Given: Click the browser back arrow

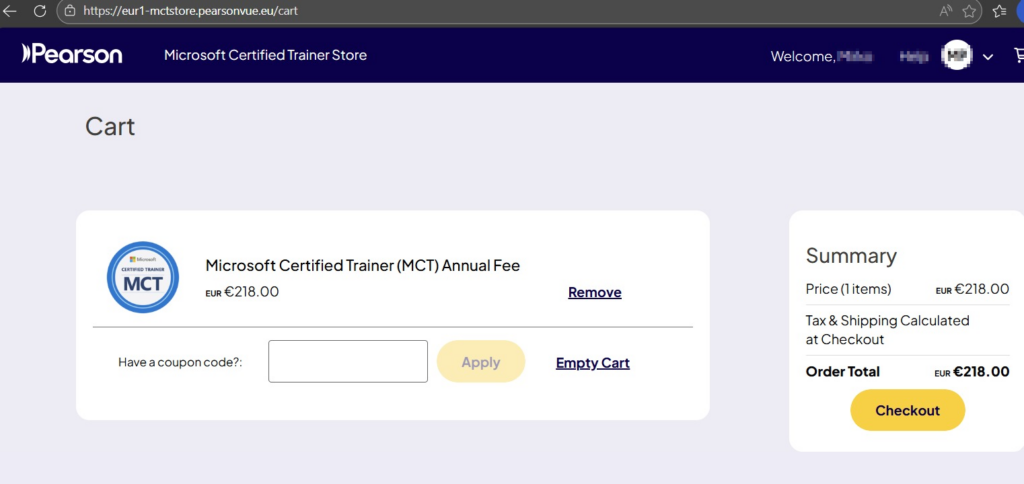Looking at the screenshot, I should [x=11, y=11].
